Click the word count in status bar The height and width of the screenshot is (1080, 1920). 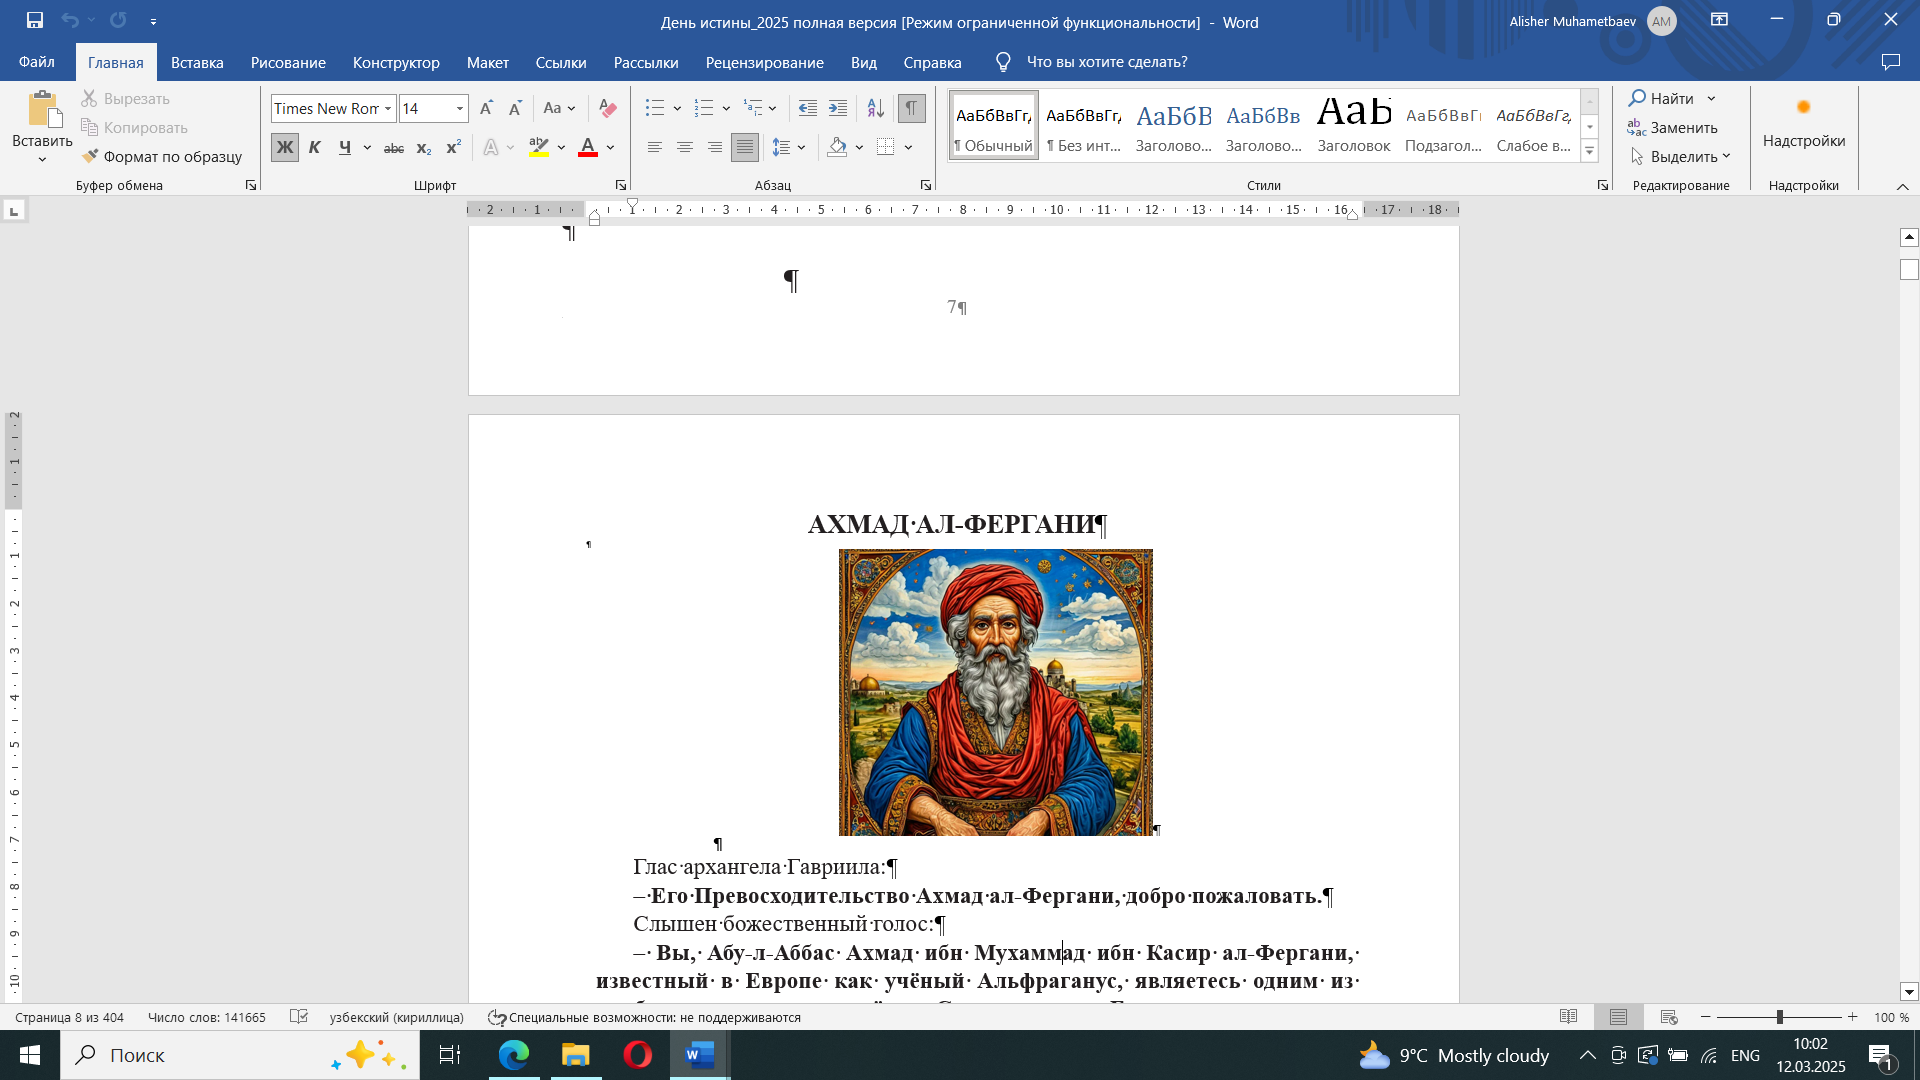[x=207, y=1017]
